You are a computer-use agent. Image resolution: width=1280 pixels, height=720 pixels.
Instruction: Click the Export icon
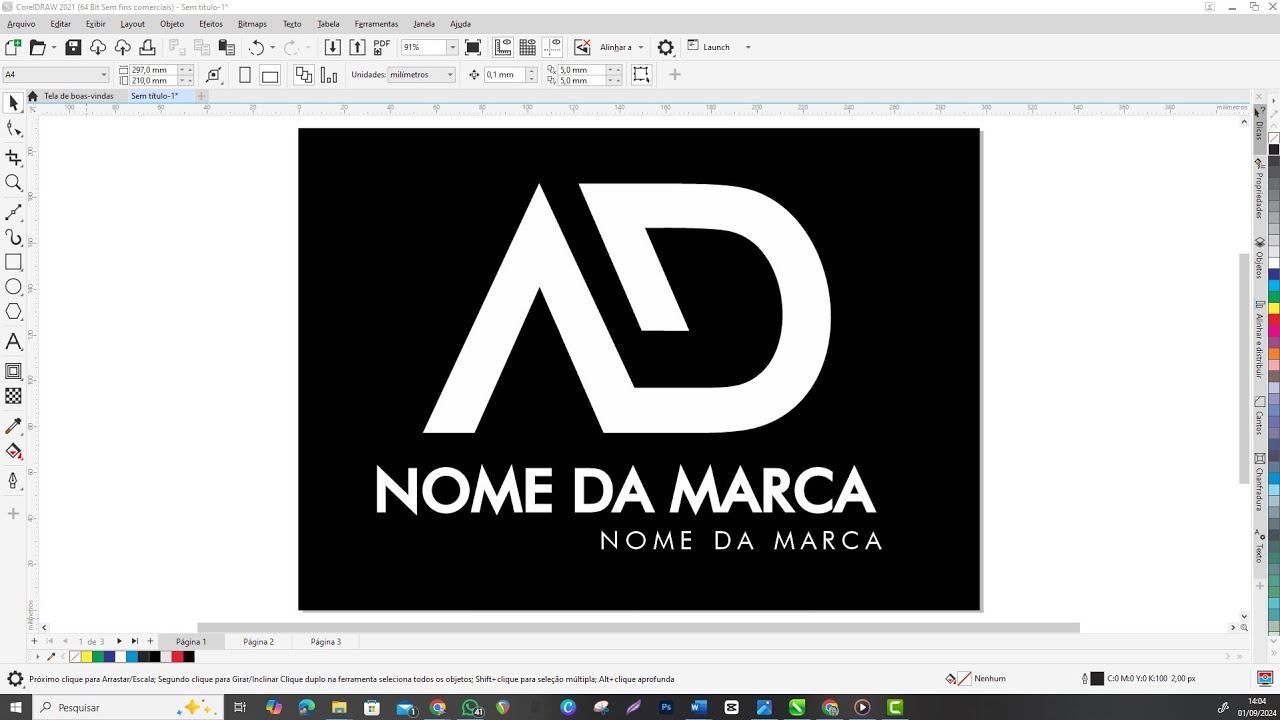pyautogui.click(x=357, y=47)
